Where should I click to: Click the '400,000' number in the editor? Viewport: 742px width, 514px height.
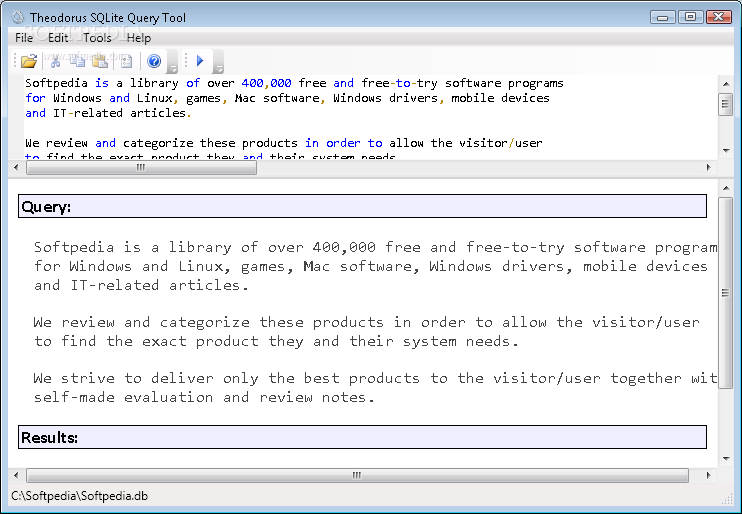266,83
